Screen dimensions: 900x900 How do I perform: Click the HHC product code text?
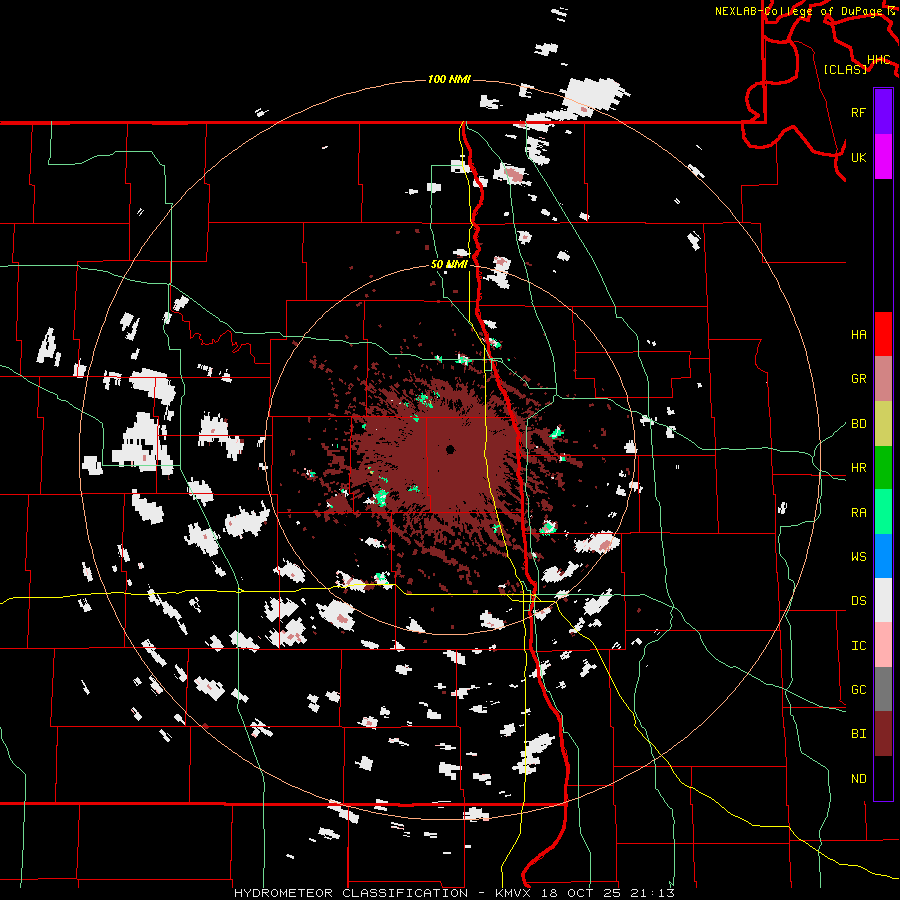[x=878, y=59]
